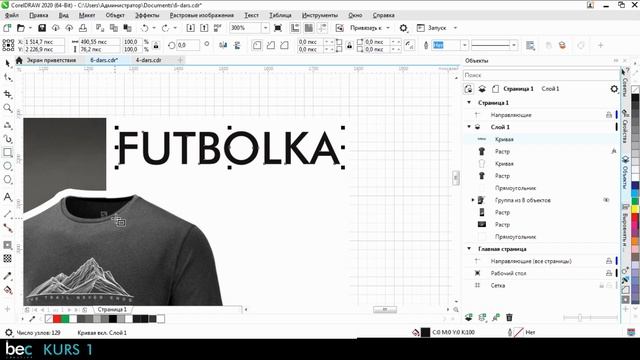The width and height of the screenshot is (640, 360).
Task: Open the Эффекты menu
Action: pos(147,15)
